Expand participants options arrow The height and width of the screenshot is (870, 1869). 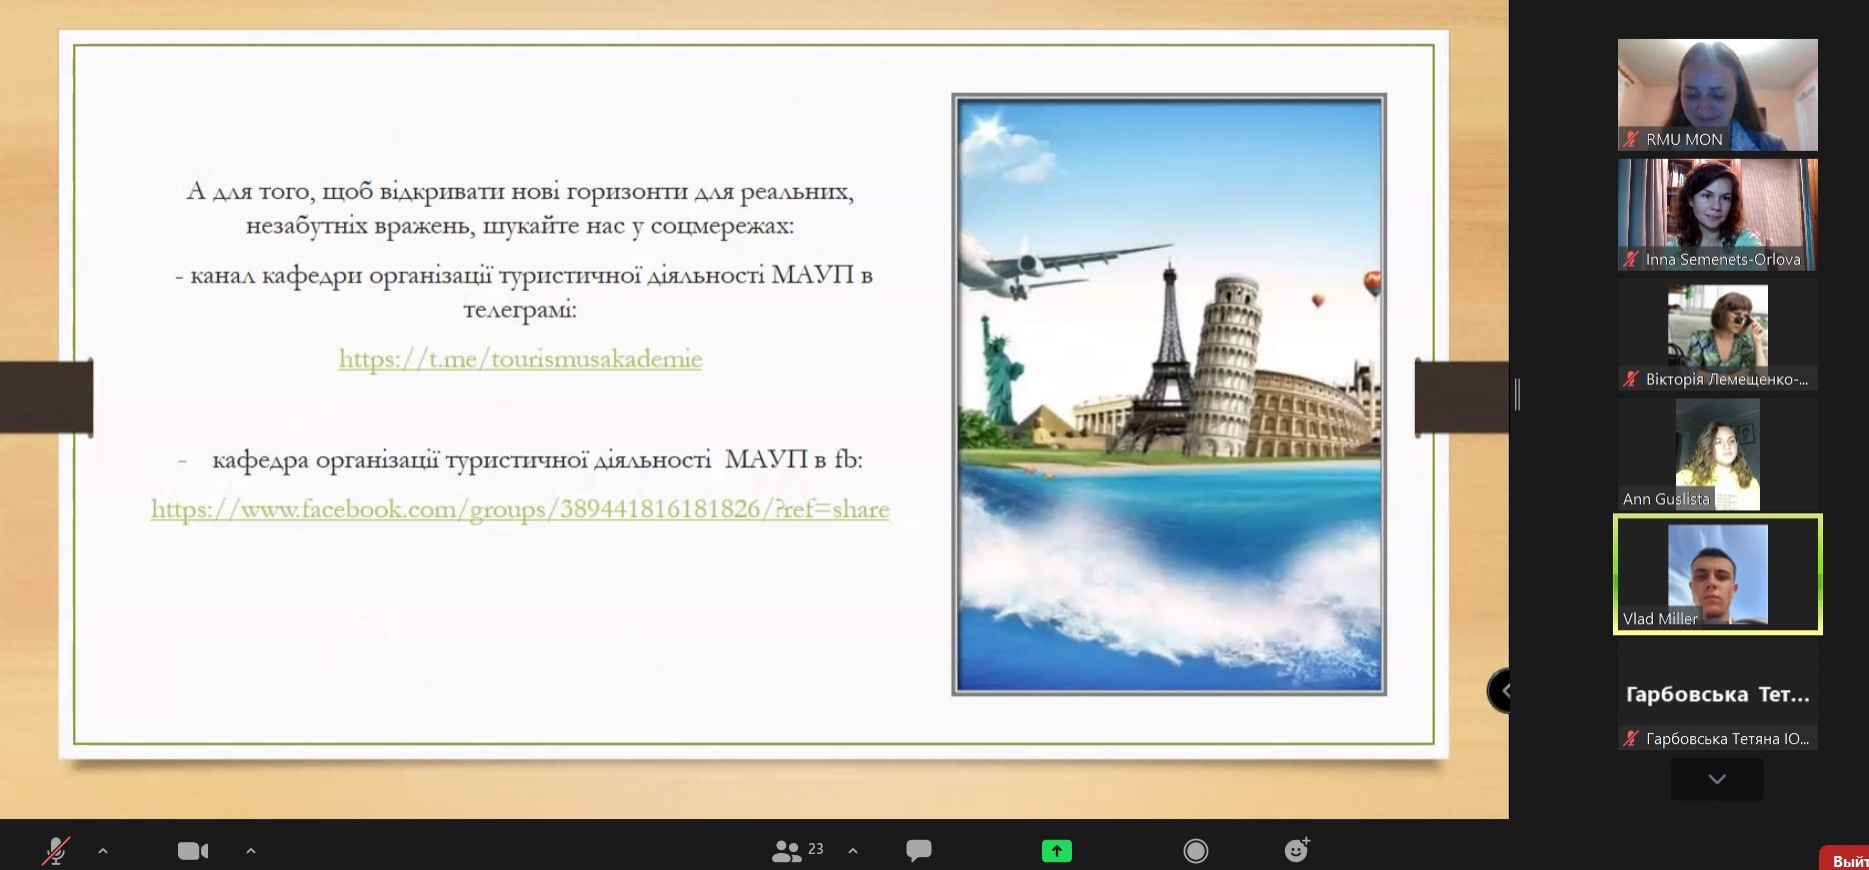click(853, 851)
